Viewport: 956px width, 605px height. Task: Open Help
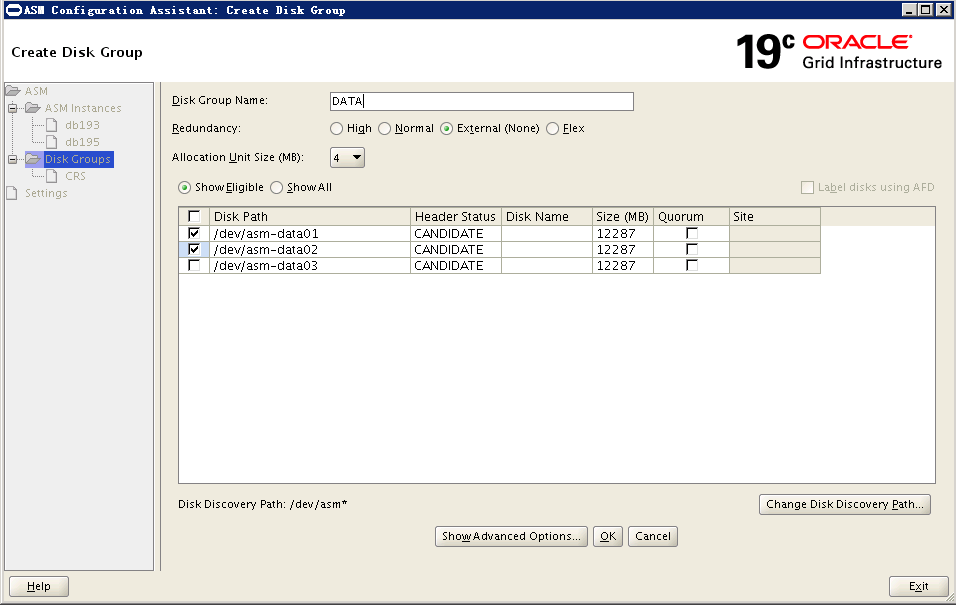tap(38, 587)
